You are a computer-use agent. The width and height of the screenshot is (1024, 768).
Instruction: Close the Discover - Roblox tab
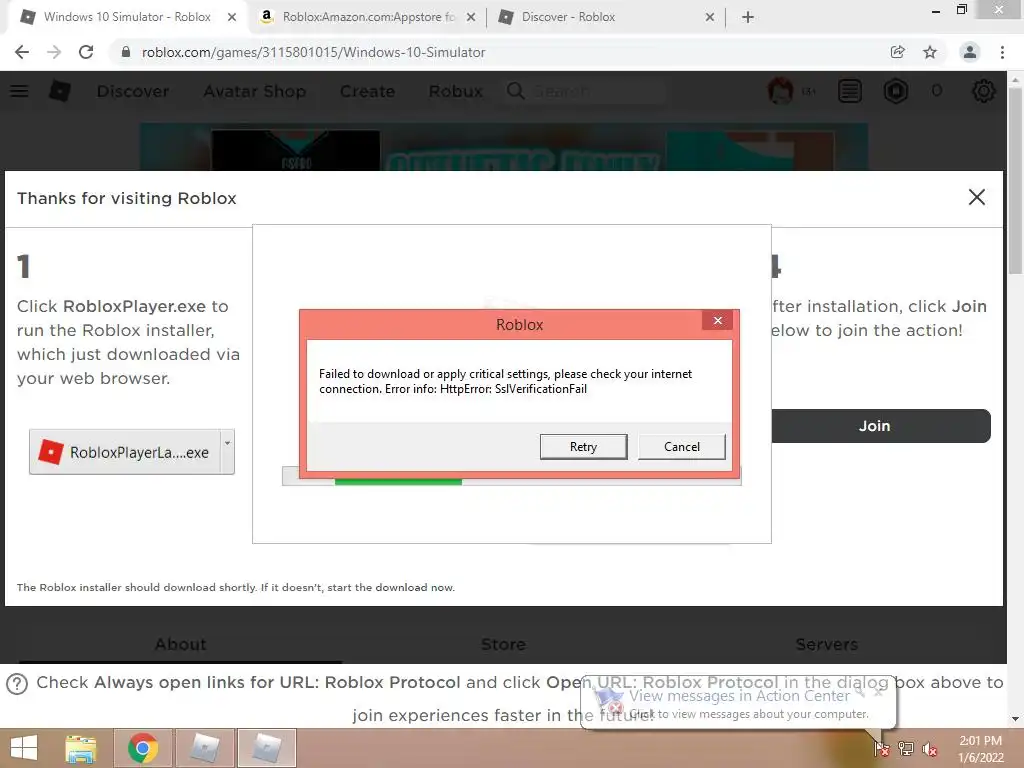710,17
